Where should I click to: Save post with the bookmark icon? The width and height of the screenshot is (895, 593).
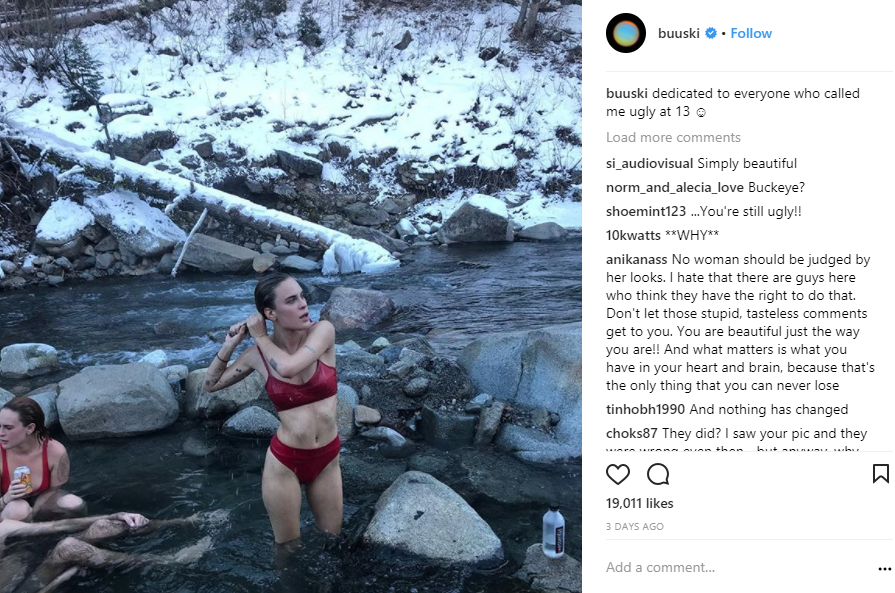tap(880, 474)
